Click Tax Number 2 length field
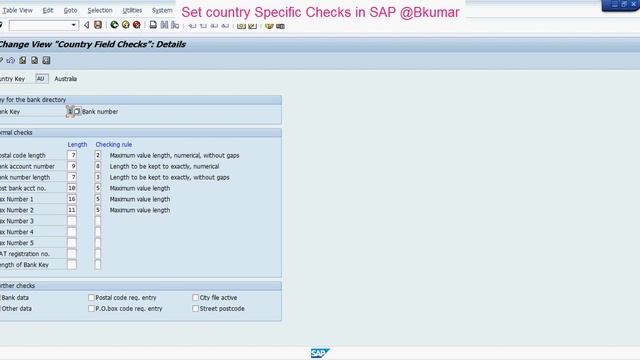 72,210
